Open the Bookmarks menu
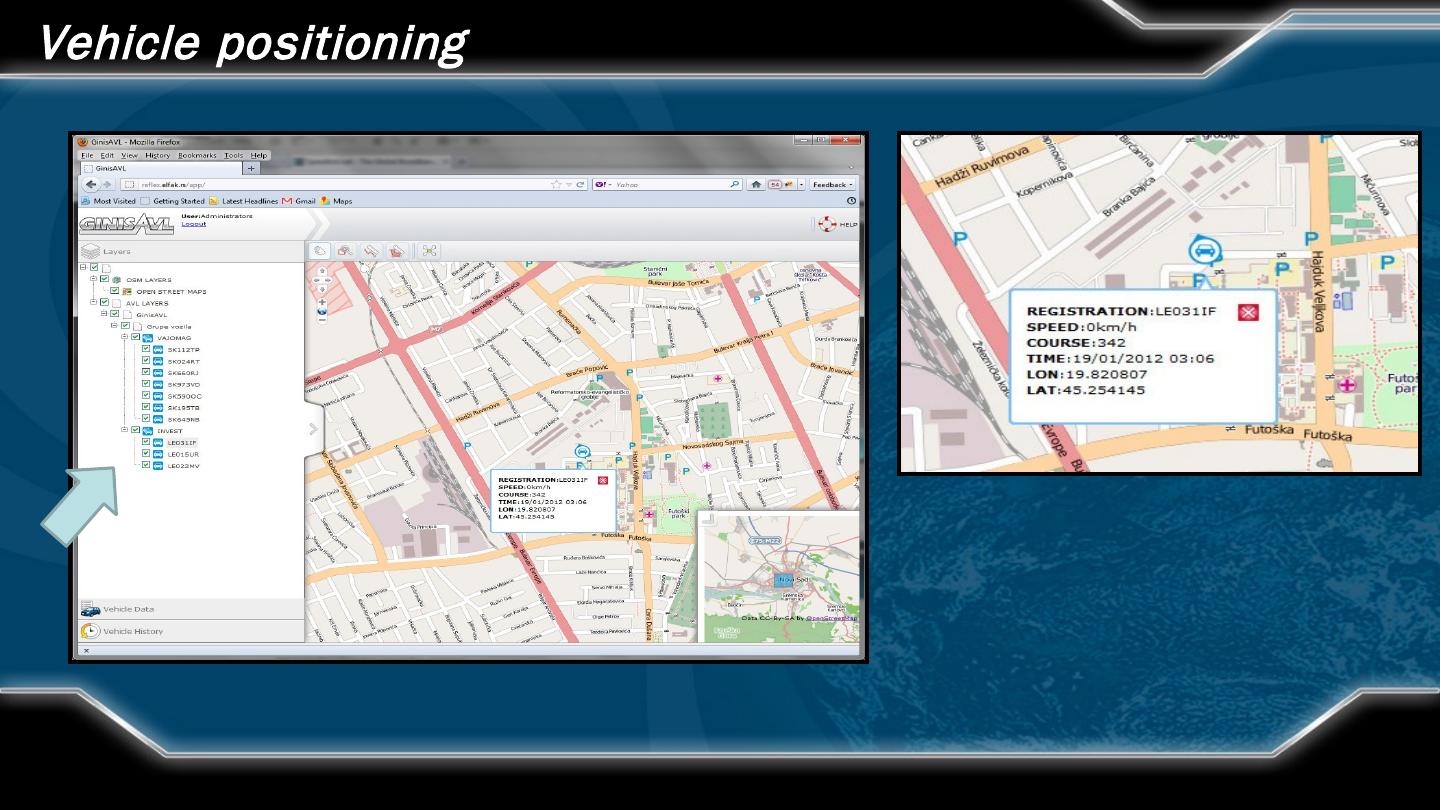The height and width of the screenshot is (810, 1440). coord(197,156)
